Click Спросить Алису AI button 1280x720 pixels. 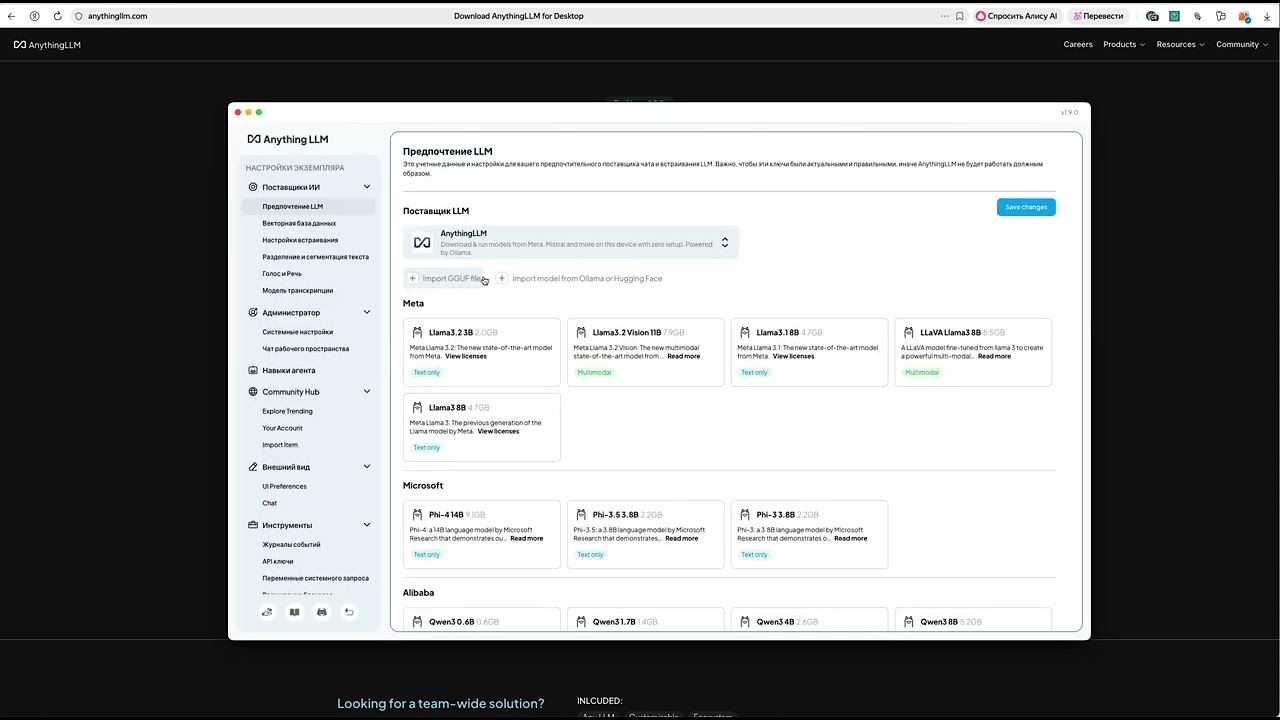coord(1016,16)
